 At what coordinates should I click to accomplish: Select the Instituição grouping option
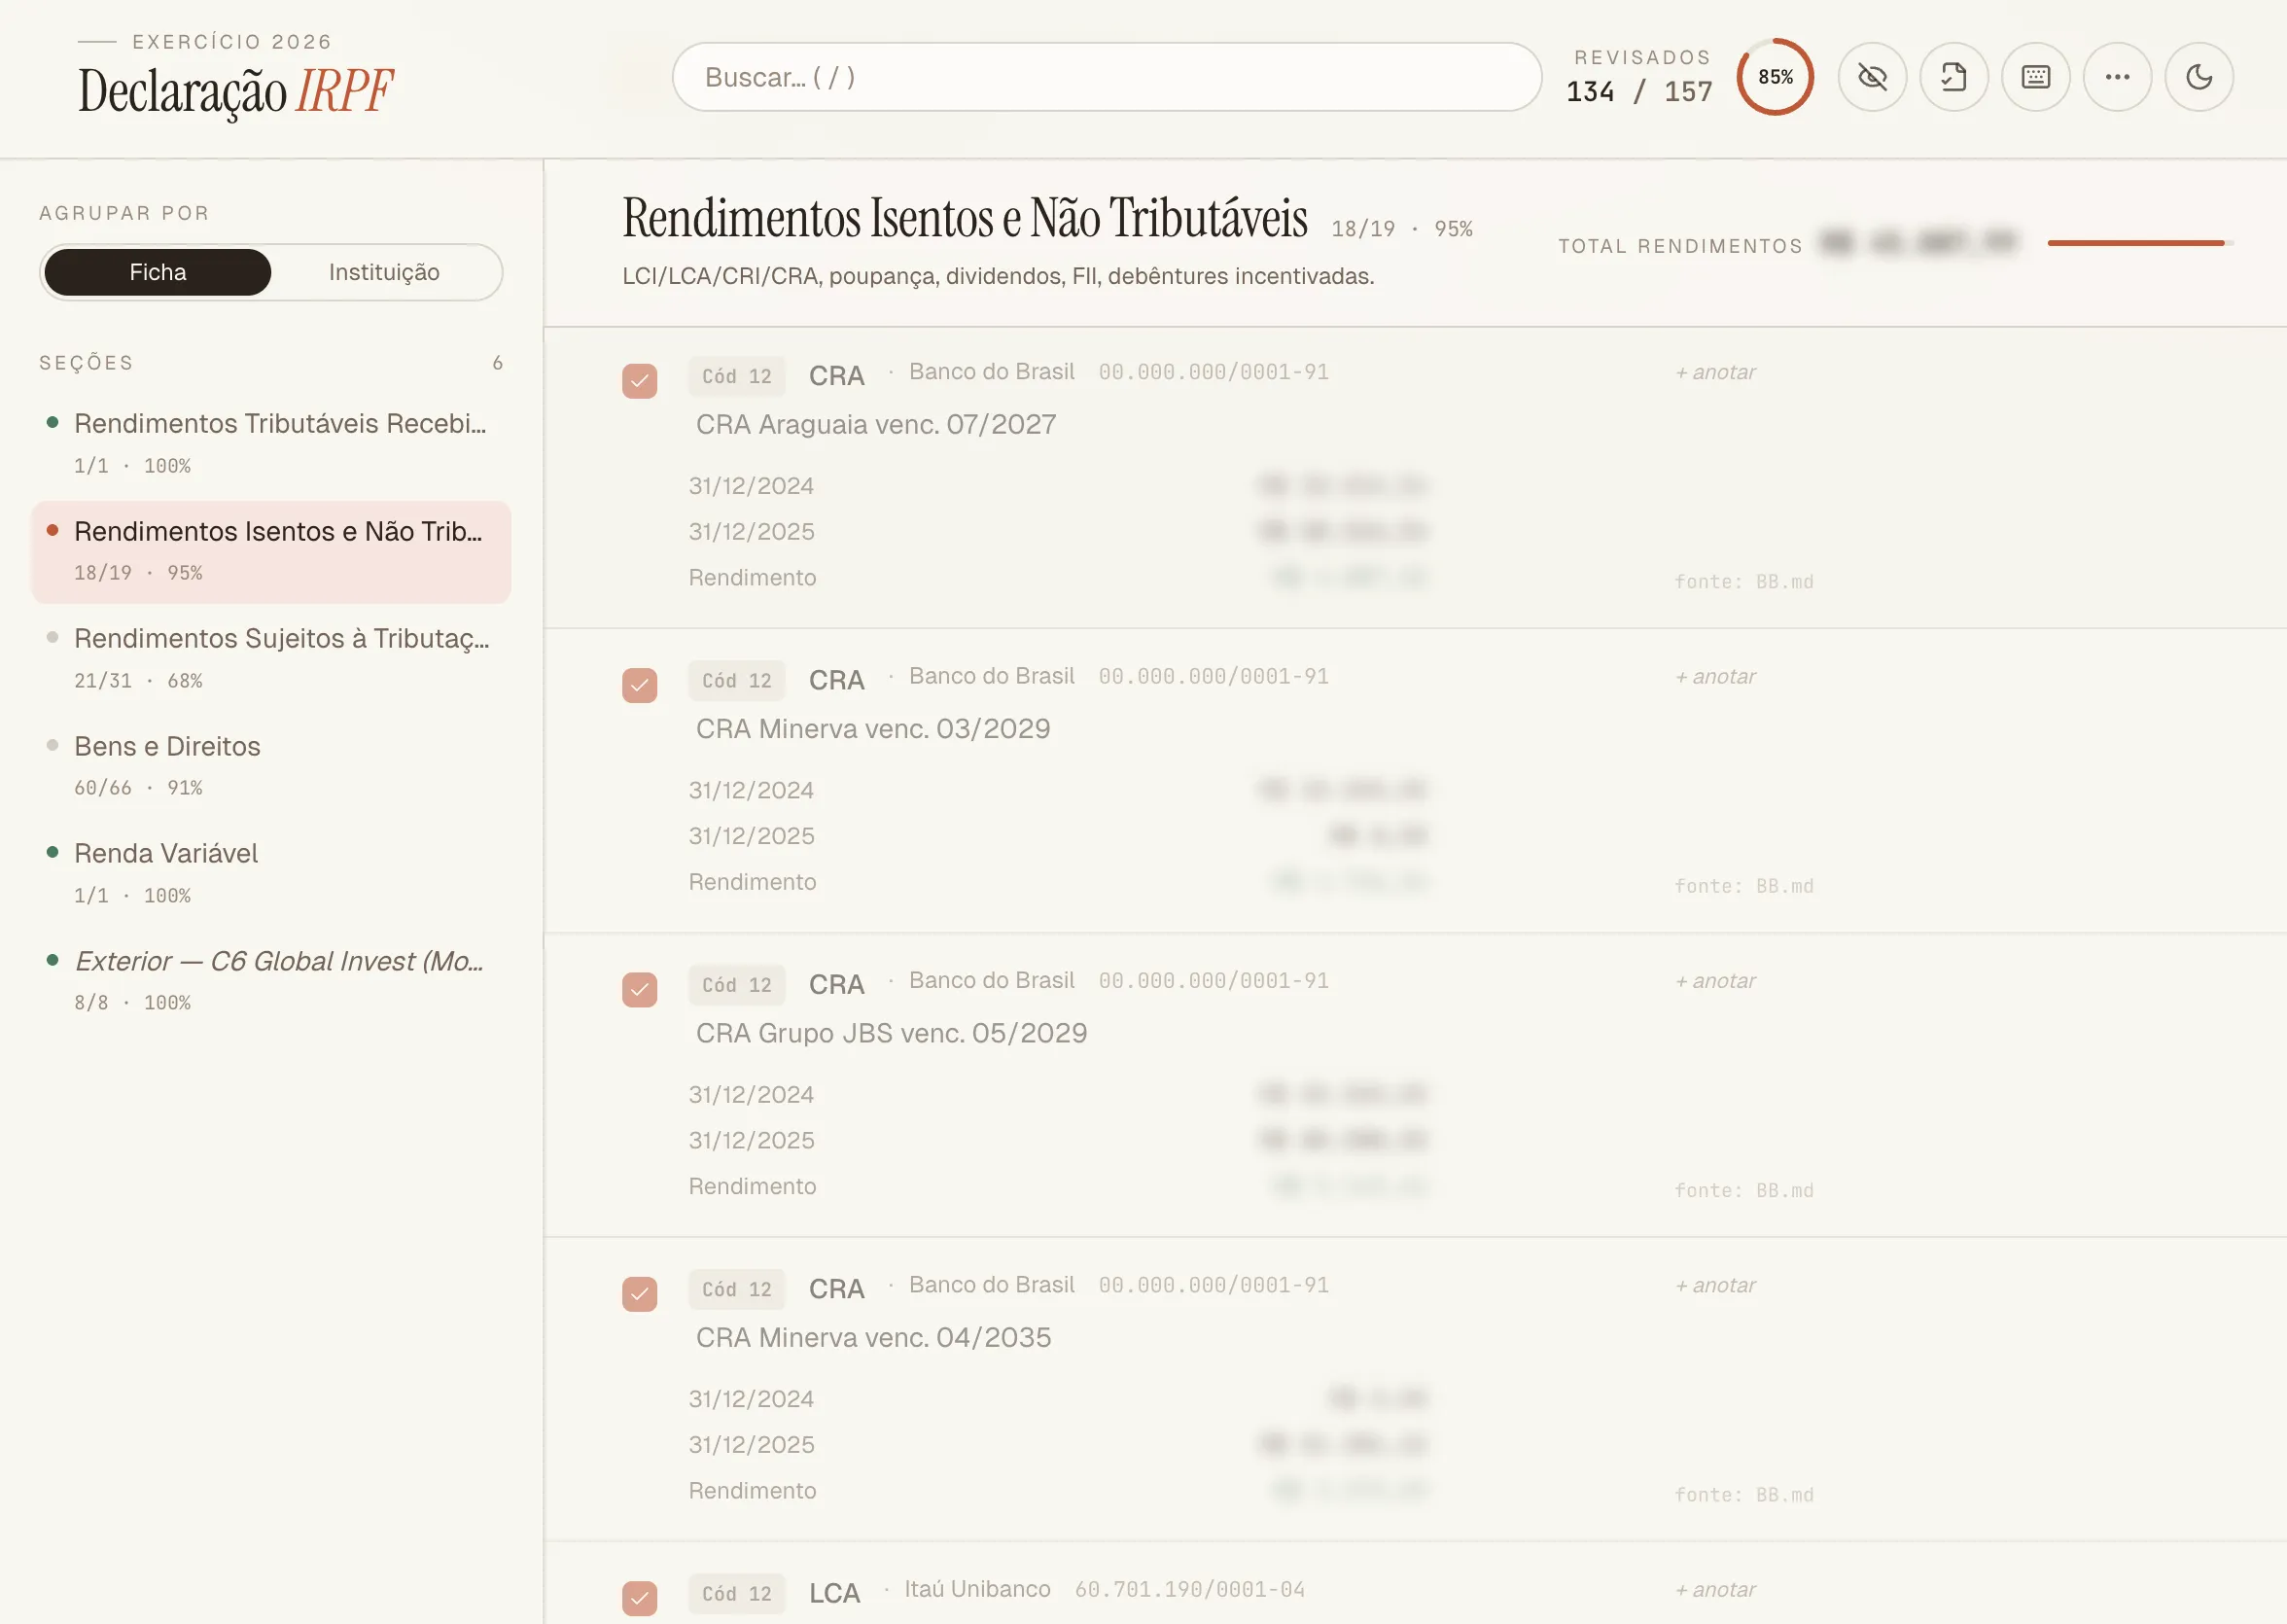384,272
